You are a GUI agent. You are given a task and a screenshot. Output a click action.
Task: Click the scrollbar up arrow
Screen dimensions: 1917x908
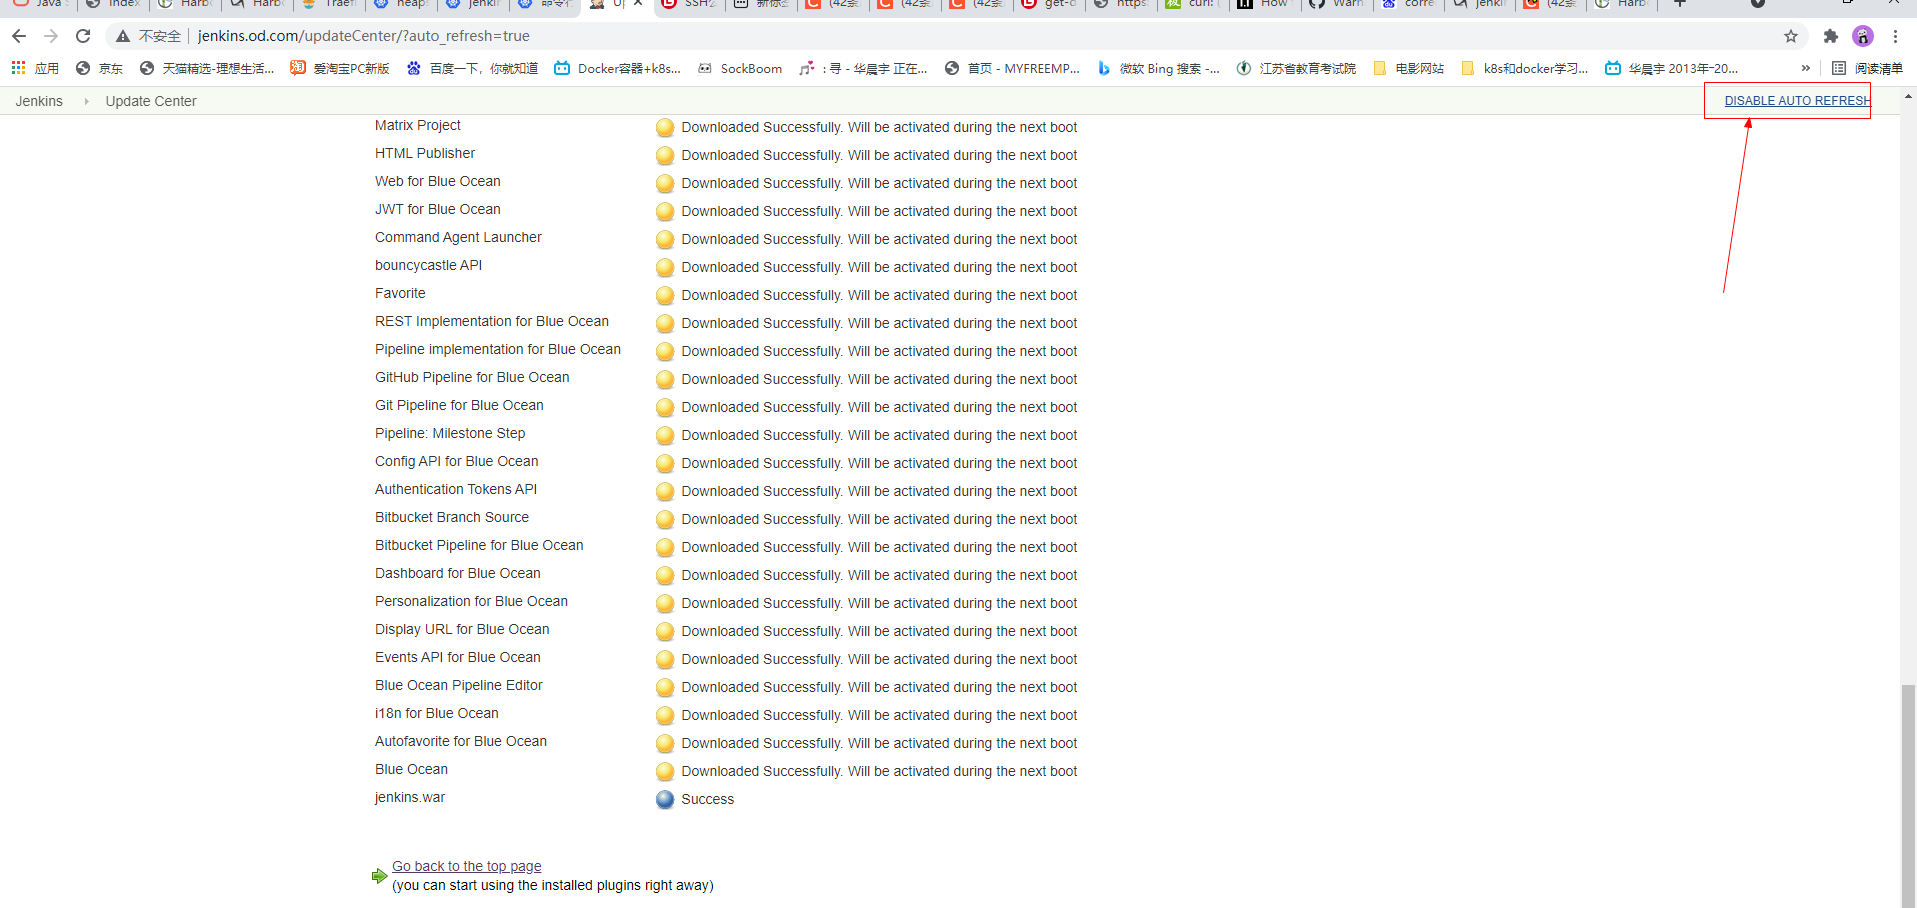point(1908,97)
